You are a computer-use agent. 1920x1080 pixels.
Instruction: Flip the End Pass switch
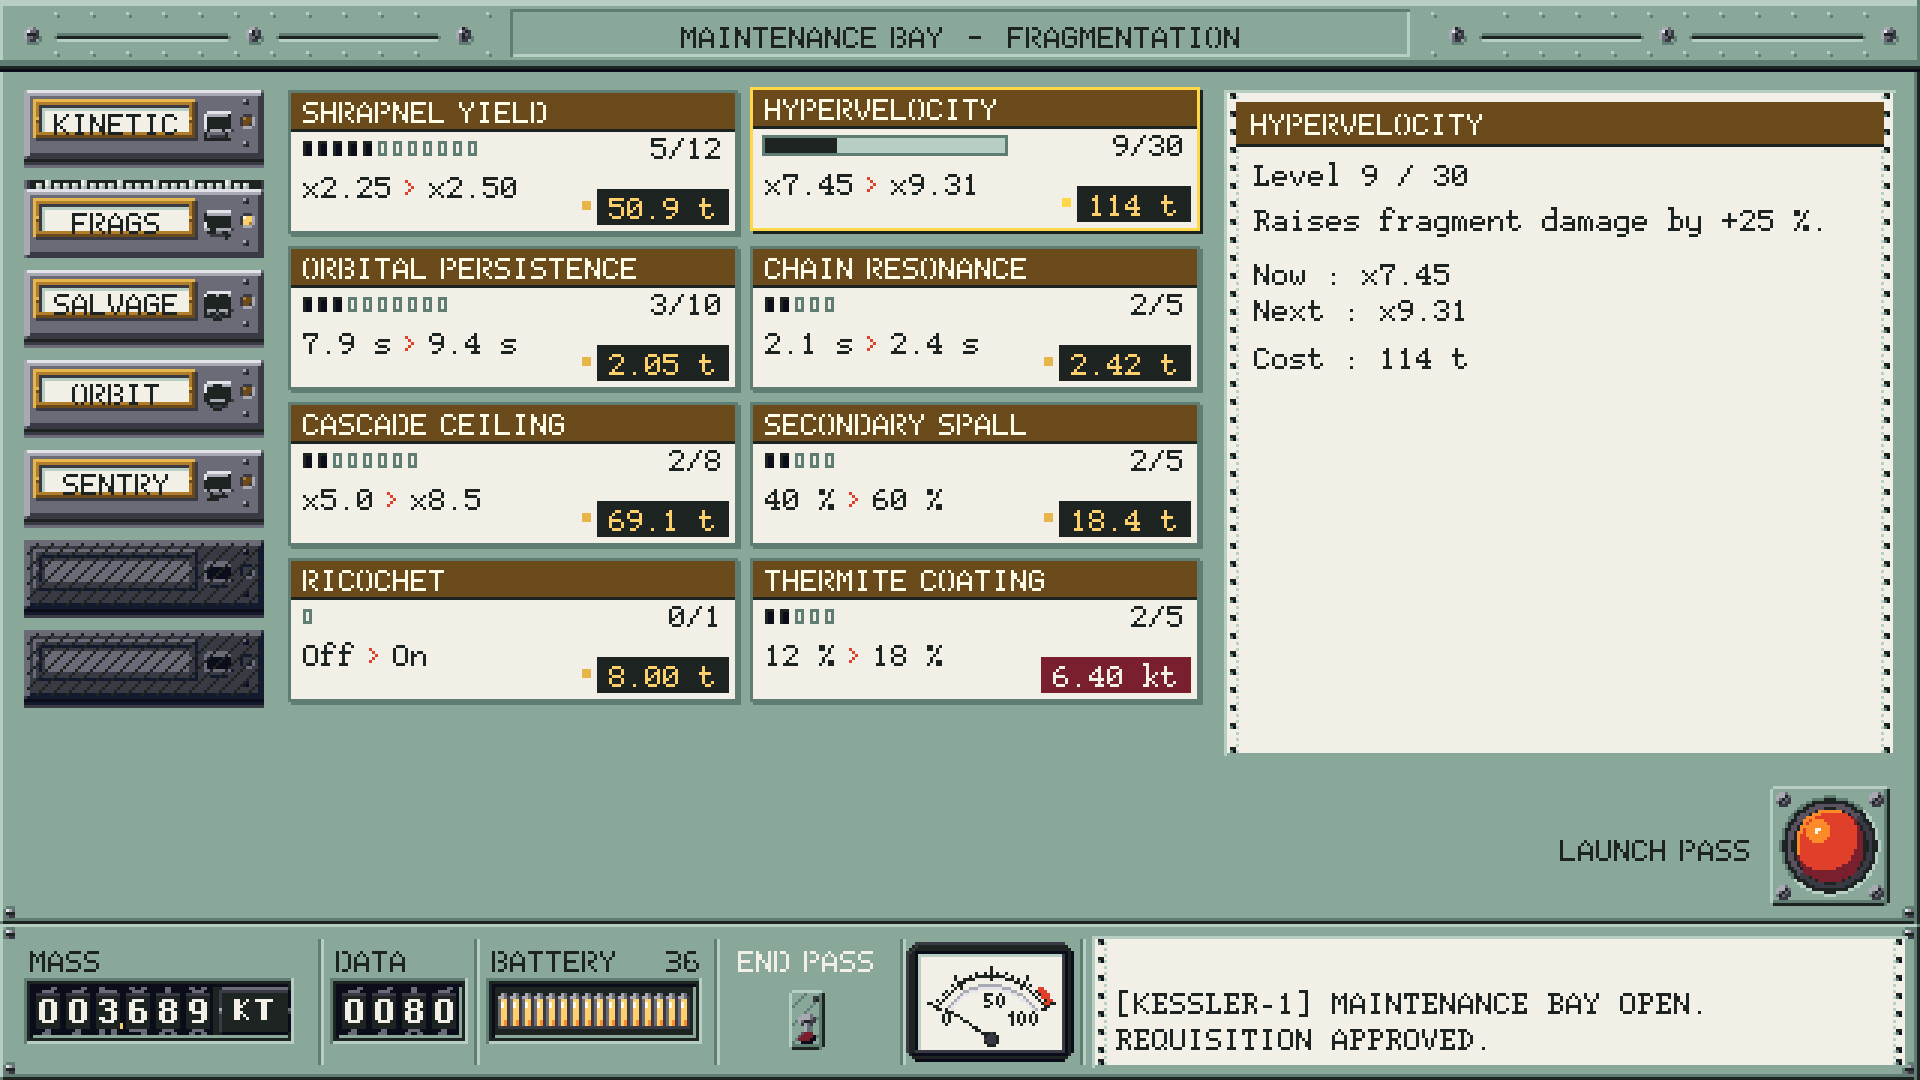click(807, 1019)
